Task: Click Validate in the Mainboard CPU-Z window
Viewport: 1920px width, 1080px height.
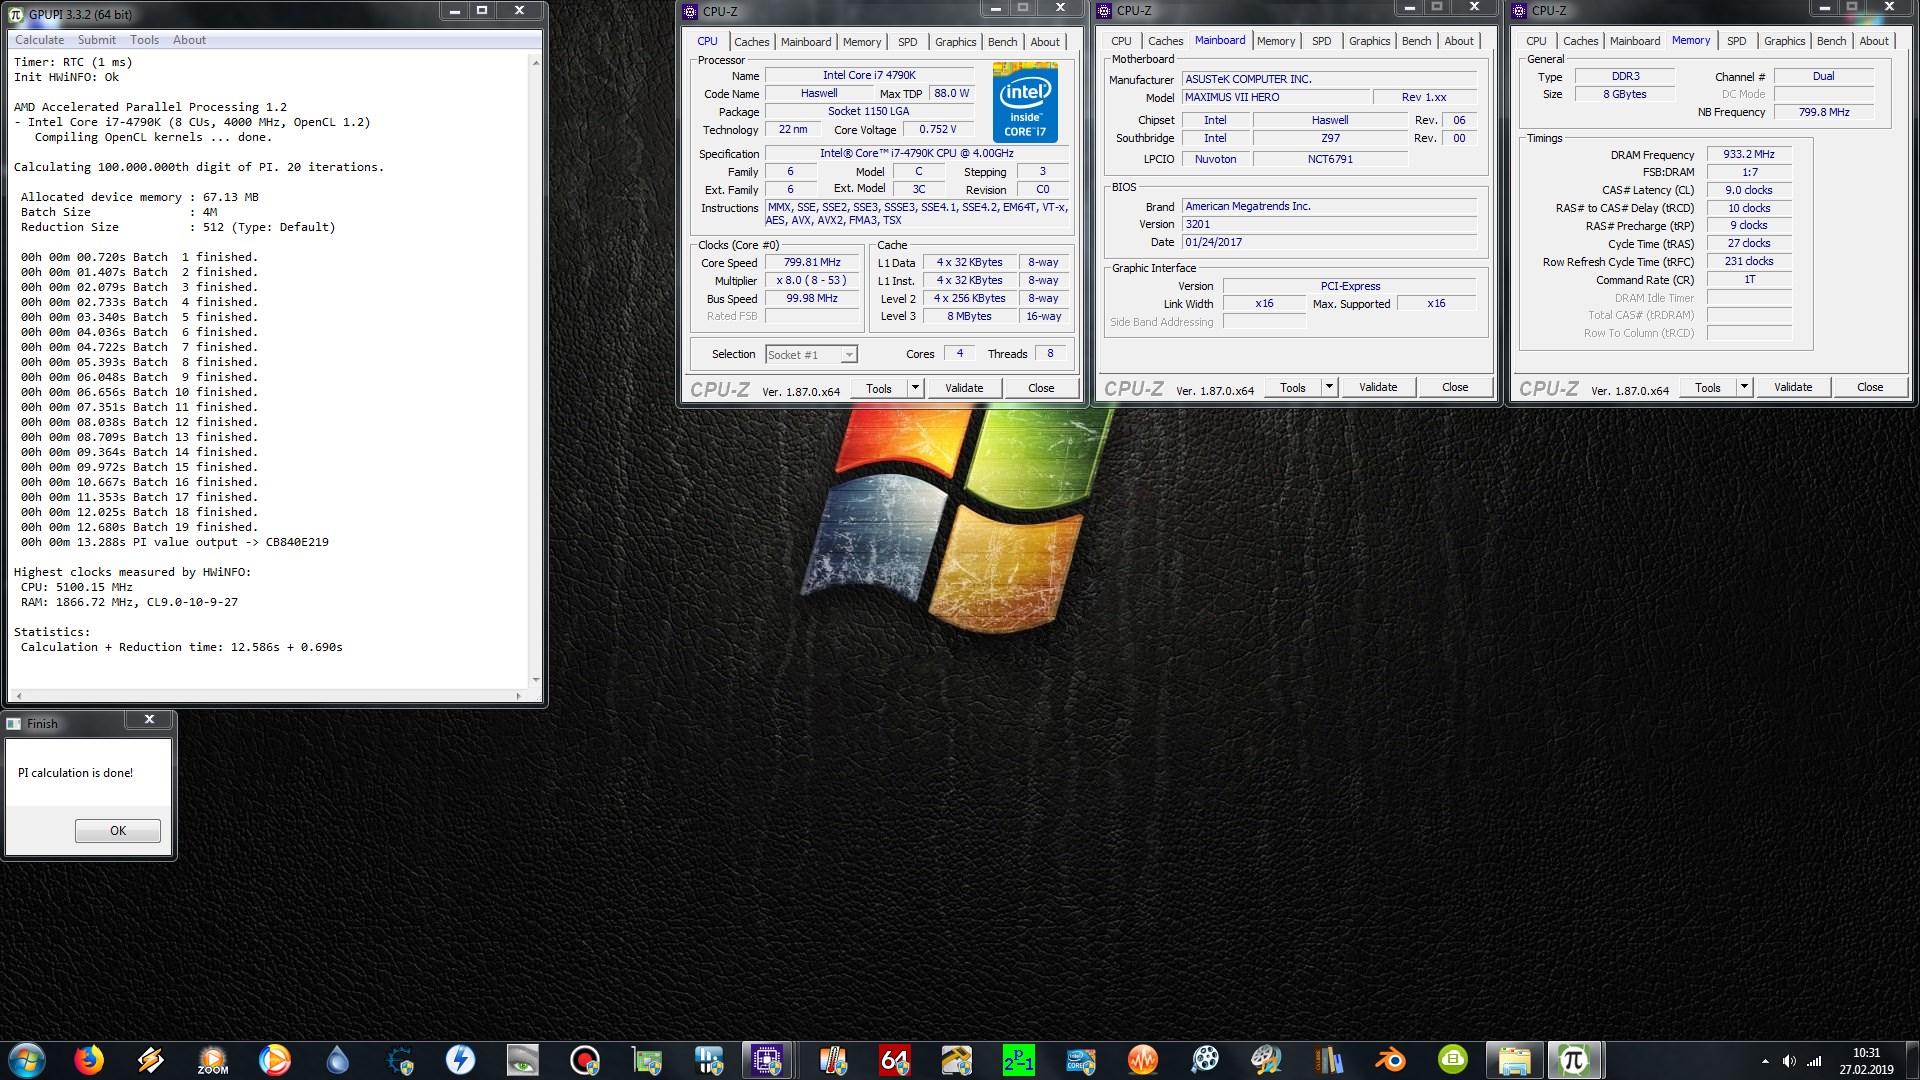Action: pyautogui.click(x=1378, y=387)
